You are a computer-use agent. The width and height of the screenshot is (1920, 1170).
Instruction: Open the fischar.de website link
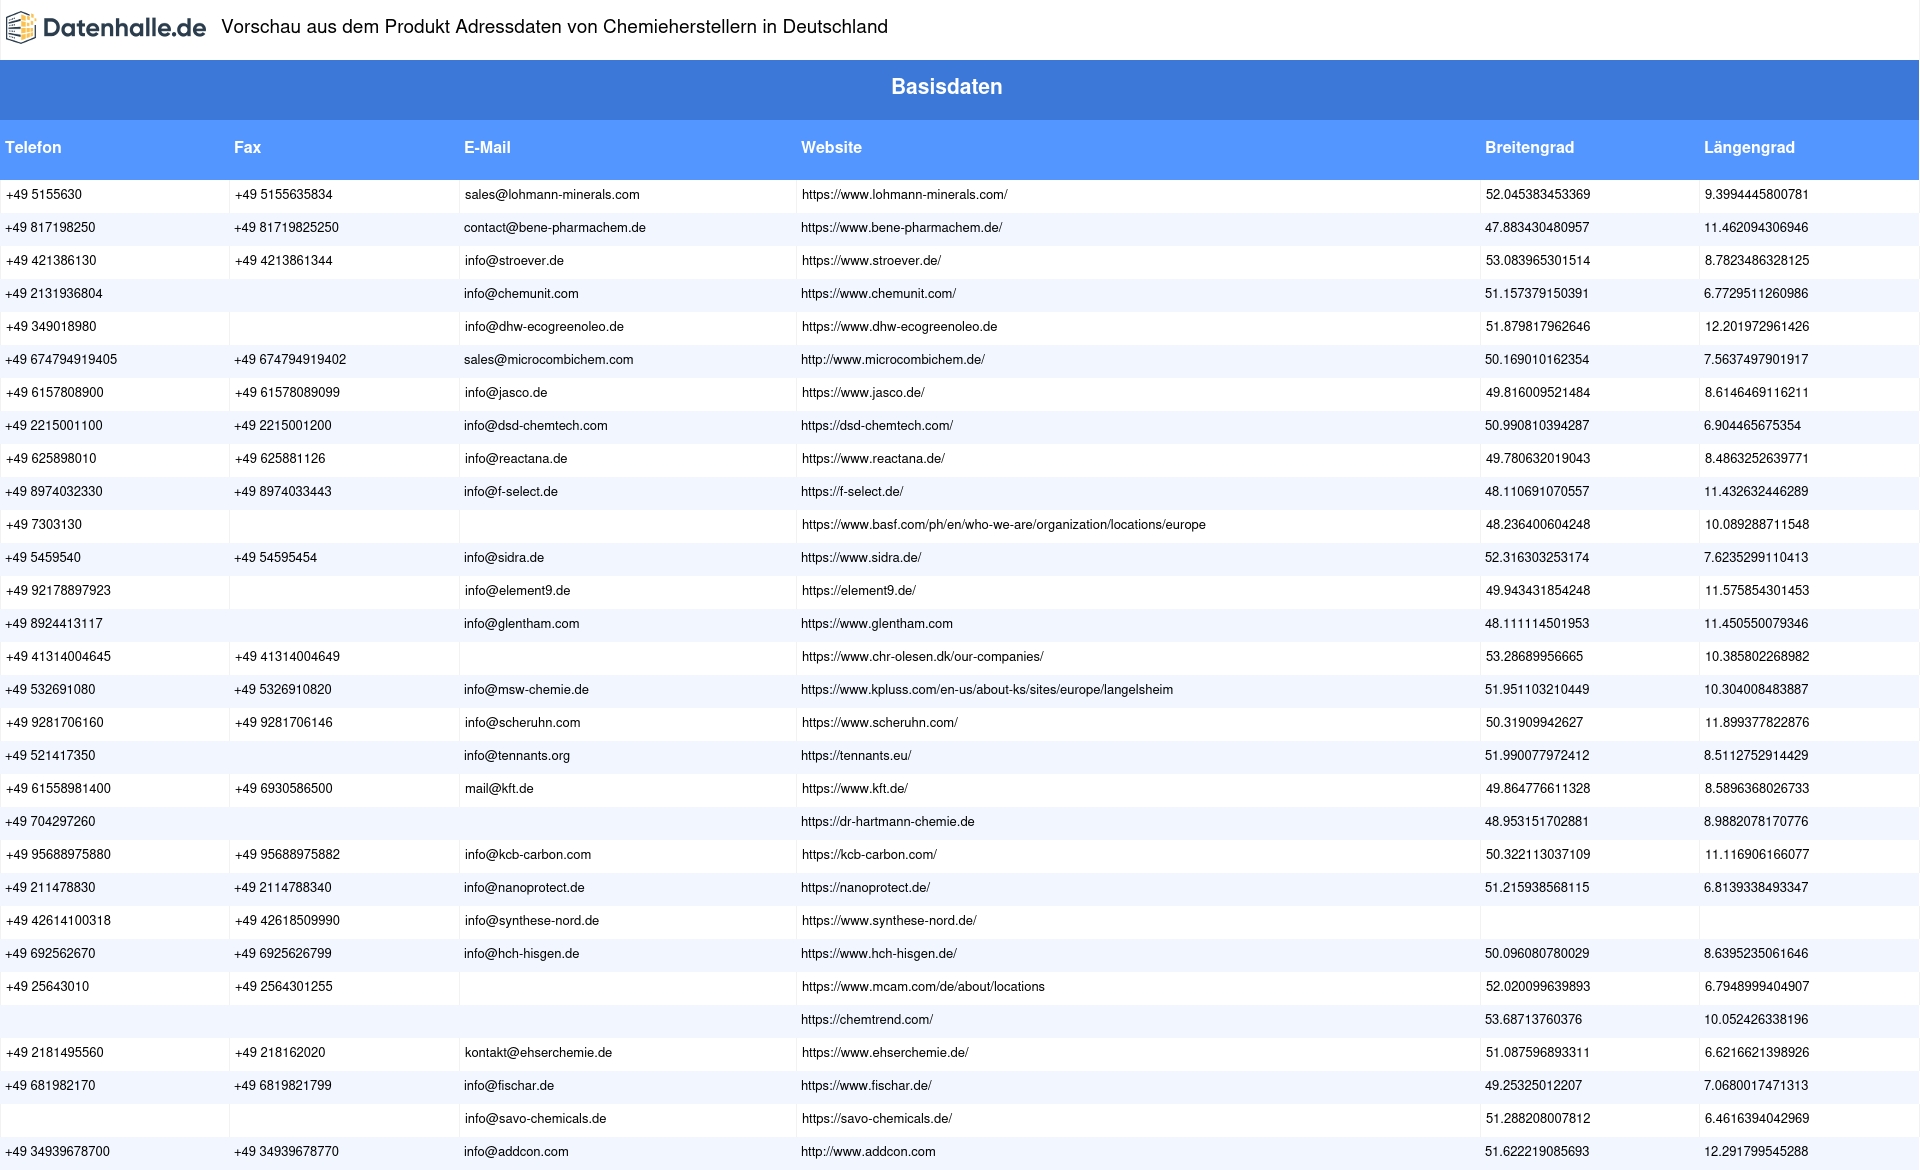866,1086
